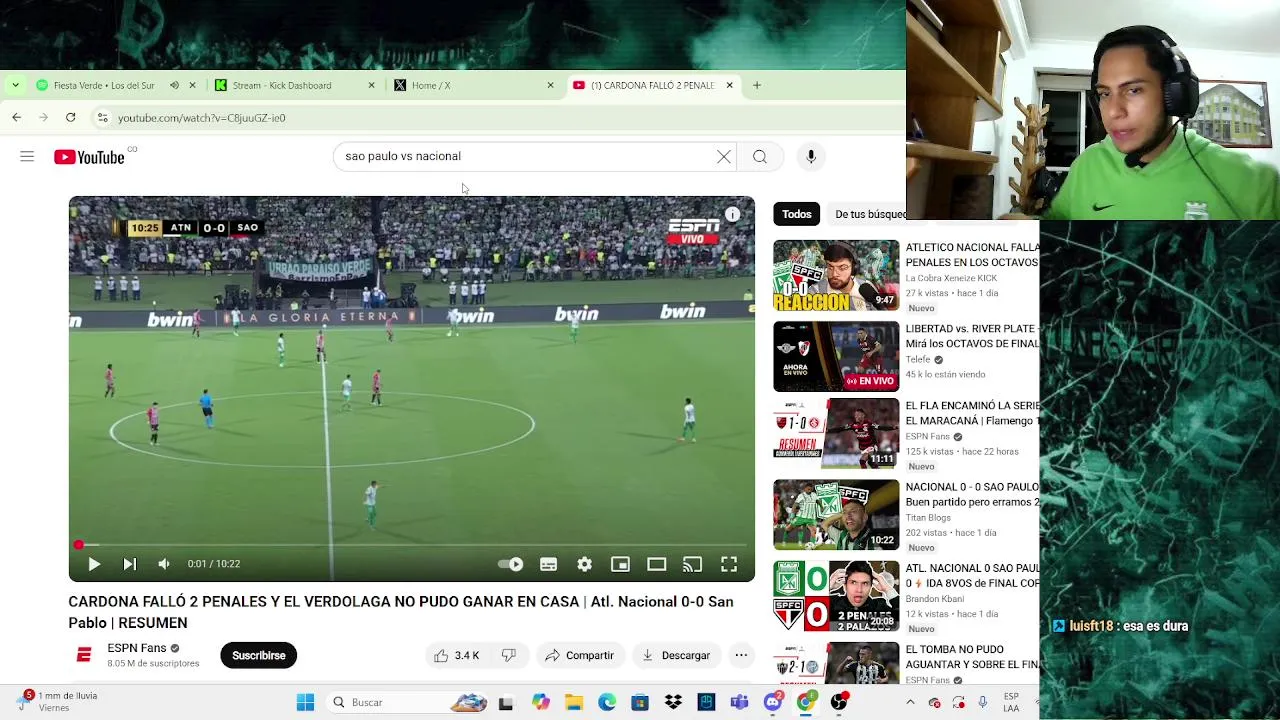Mute the video player volume
1280x720 pixels.
tap(164, 564)
